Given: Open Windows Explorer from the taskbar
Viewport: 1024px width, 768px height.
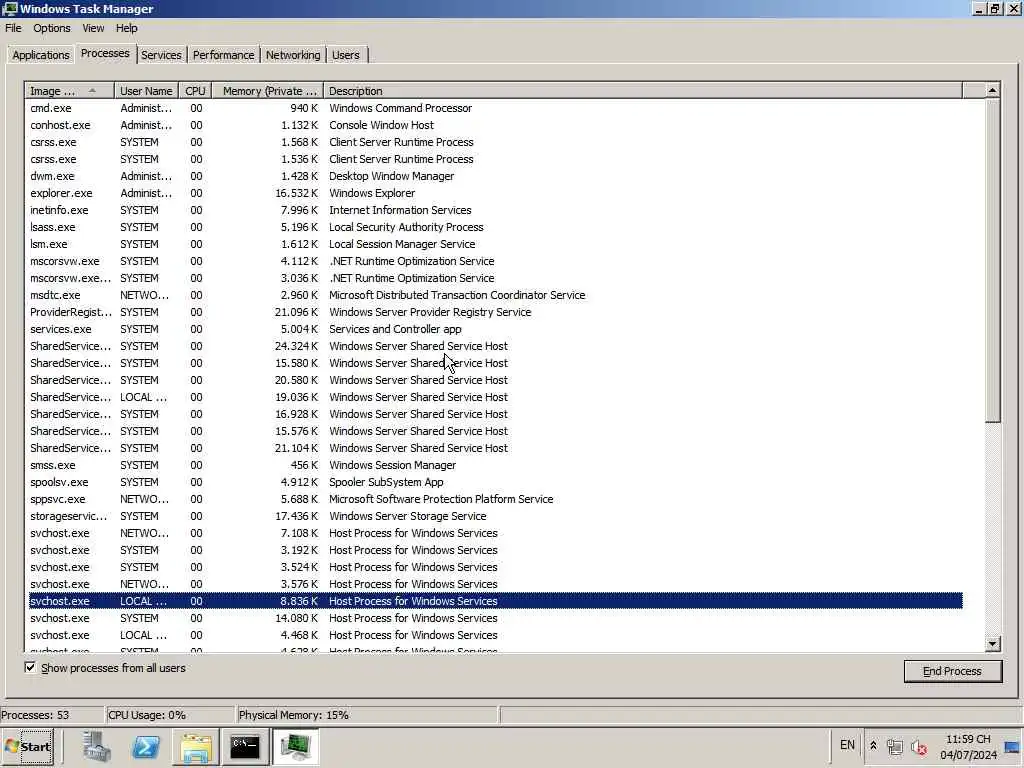Looking at the screenshot, I should (x=195, y=746).
